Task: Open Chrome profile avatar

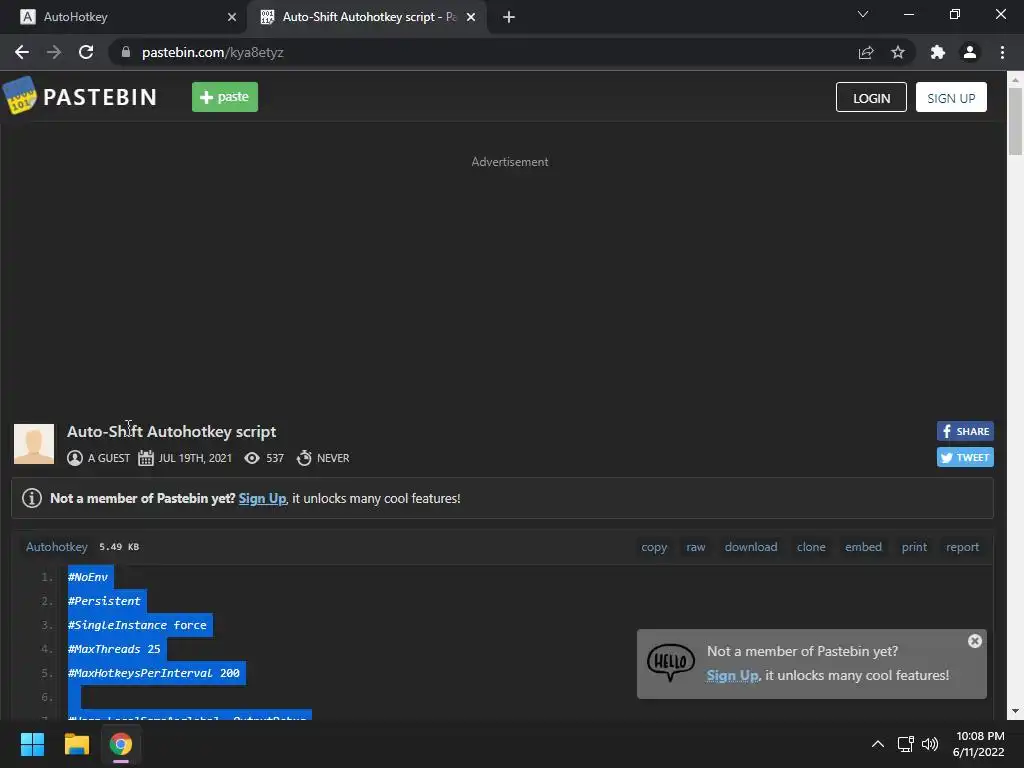Action: click(x=970, y=52)
